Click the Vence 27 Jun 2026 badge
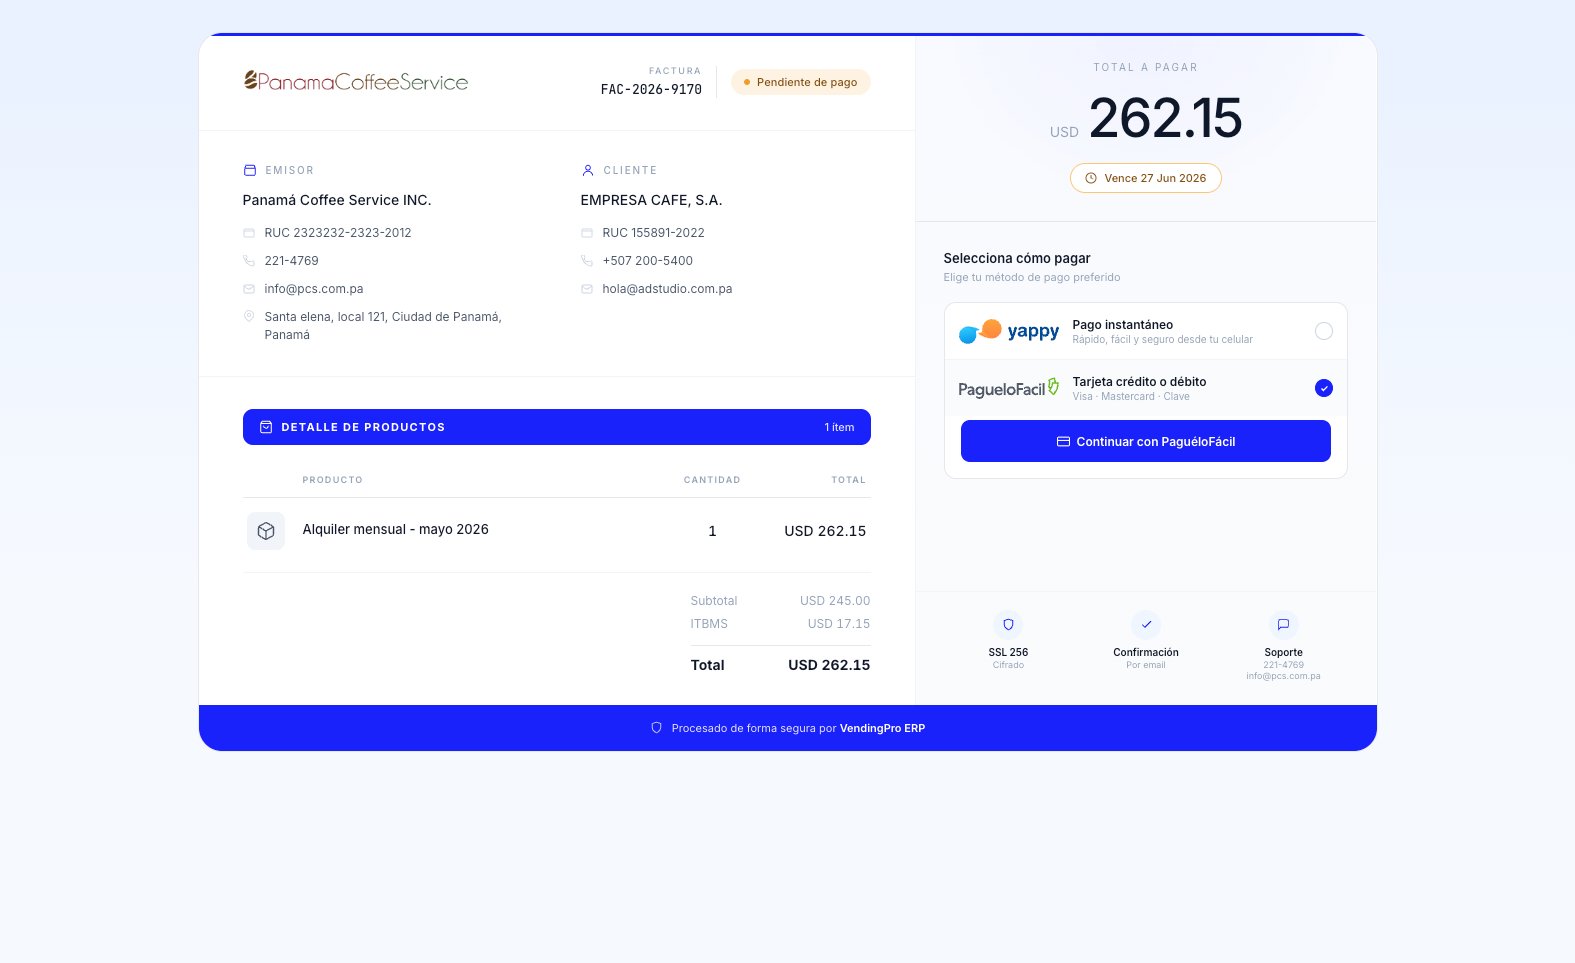The height and width of the screenshot is (963, 1575). (1146, 178)
